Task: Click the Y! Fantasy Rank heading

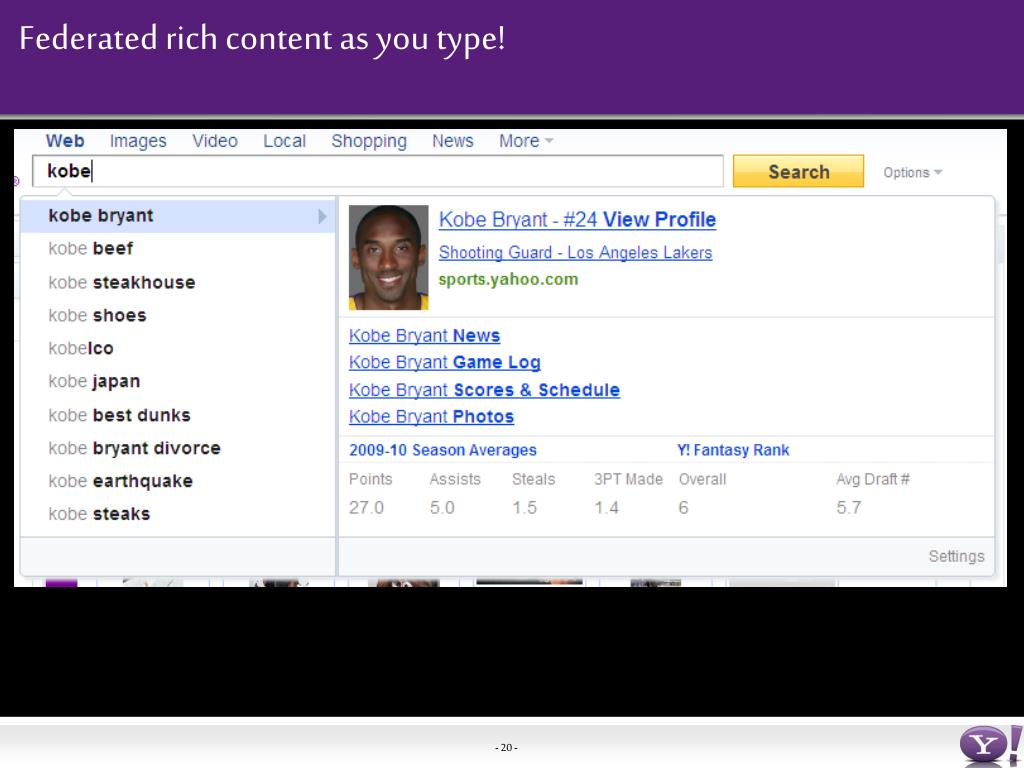Action: coord(733,450)
